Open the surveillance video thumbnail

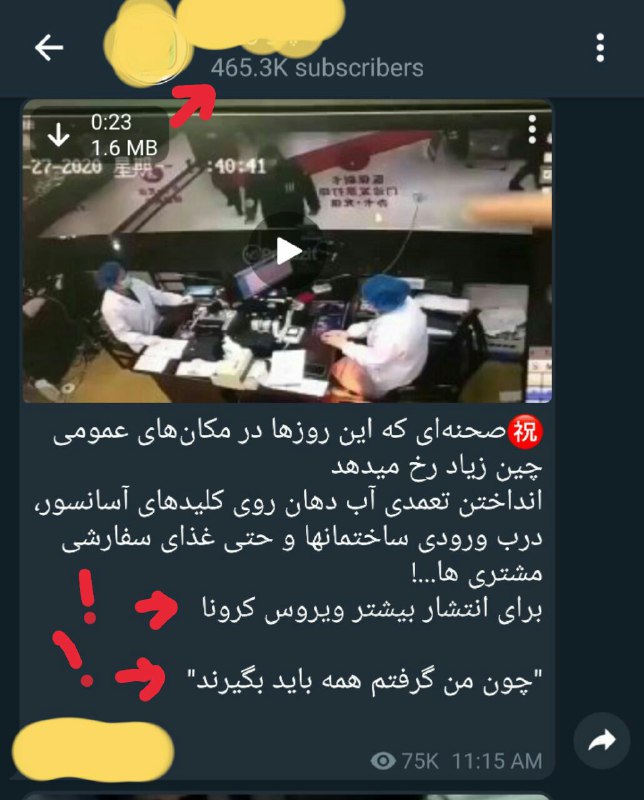click(x=287, y=252)
